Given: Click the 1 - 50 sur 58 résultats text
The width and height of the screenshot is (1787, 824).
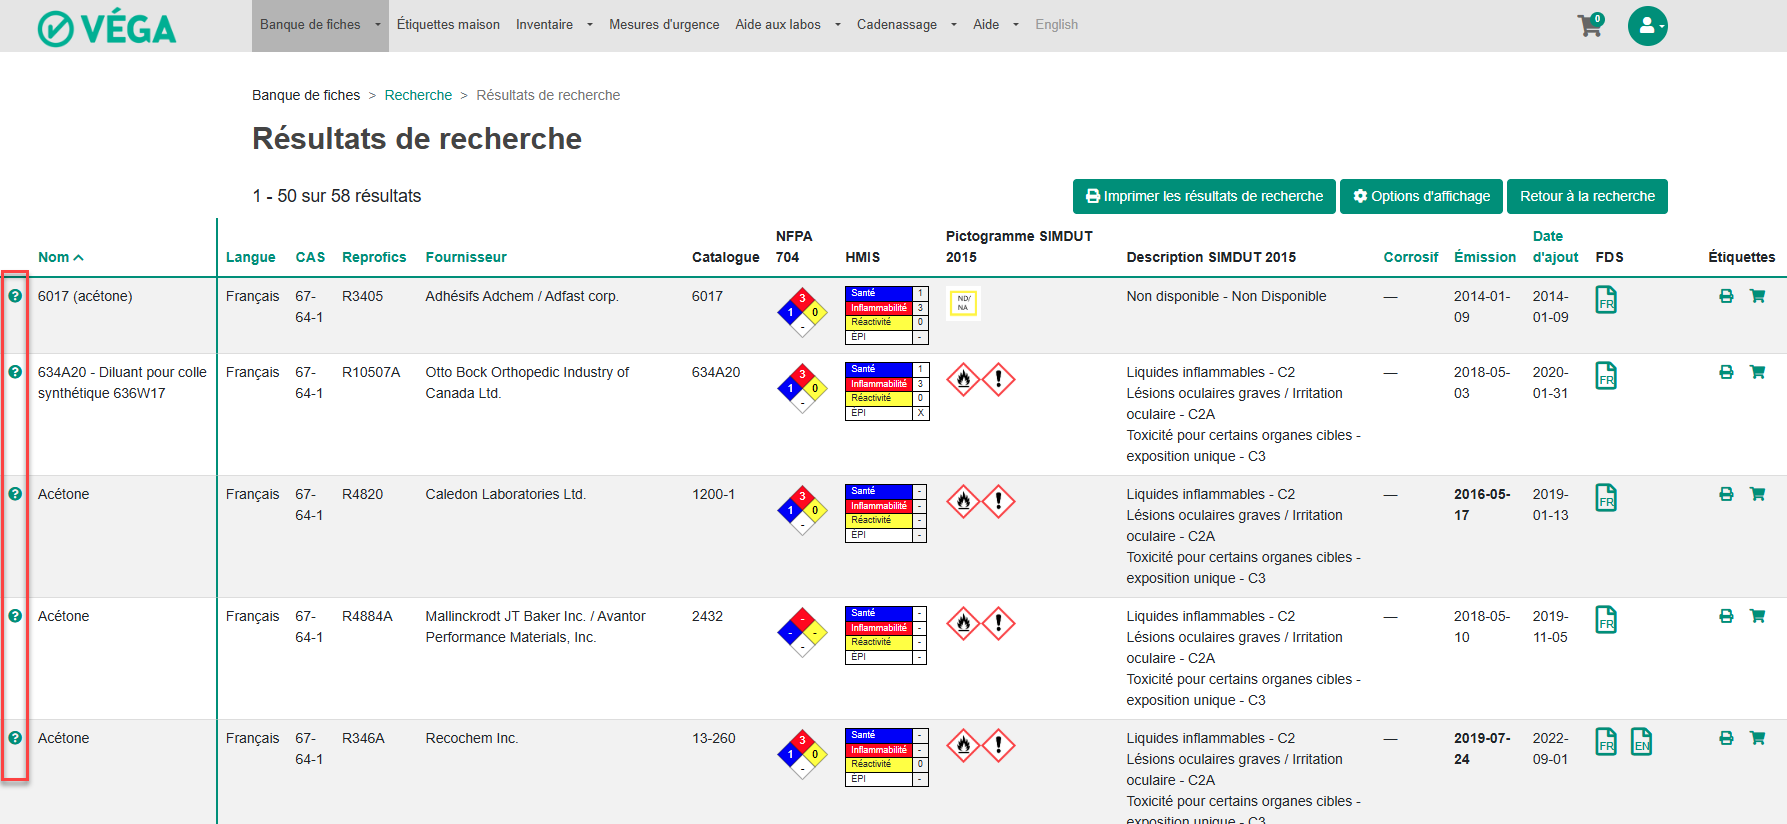Looking at the screenshot, I should coord(337,196).
